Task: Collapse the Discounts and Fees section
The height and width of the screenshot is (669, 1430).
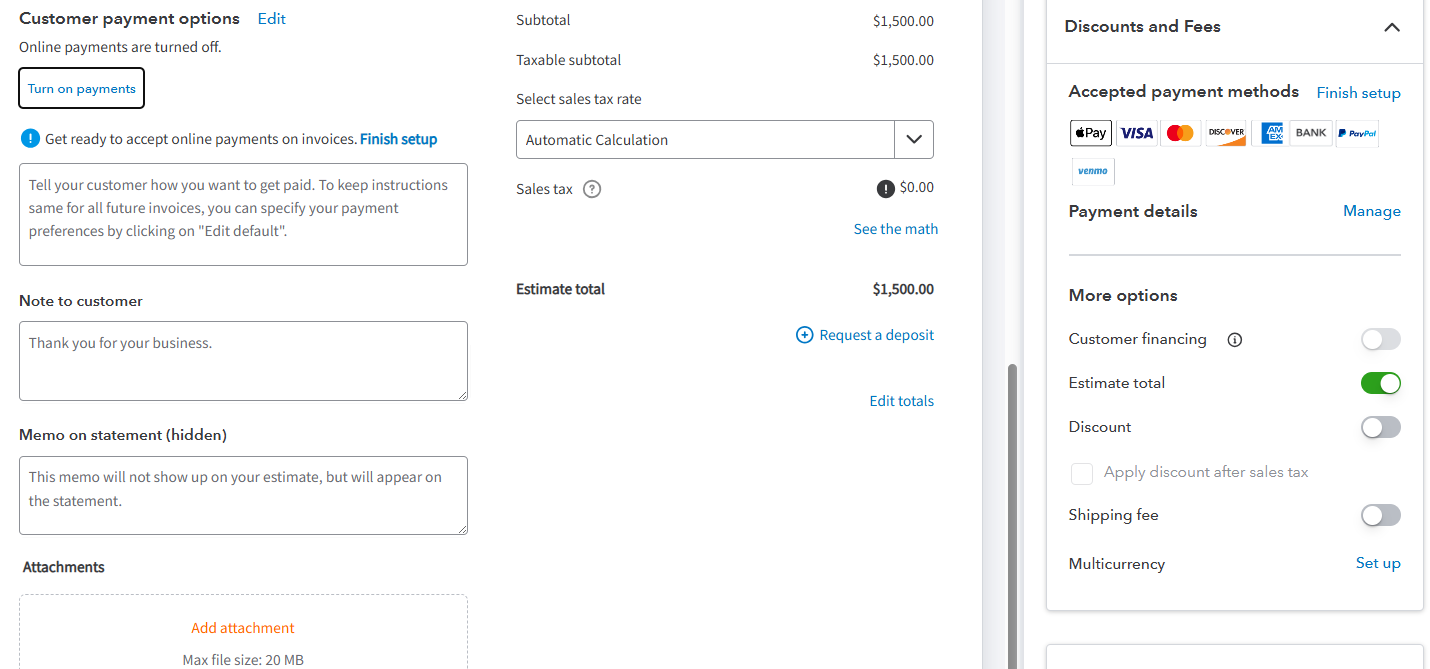Action: (1391, 28)
